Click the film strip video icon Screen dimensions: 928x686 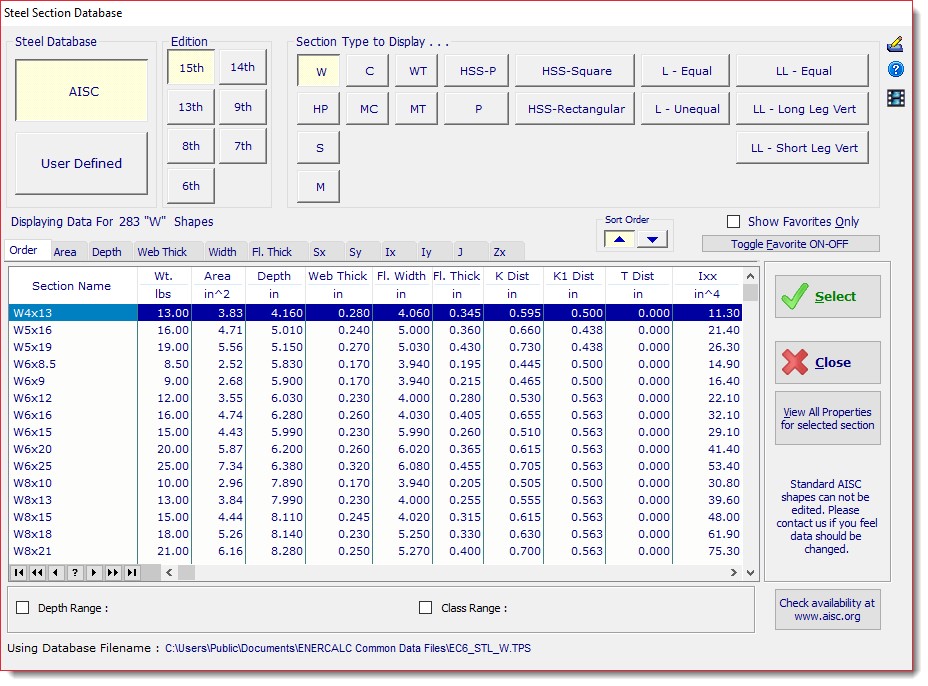[895, 95]
